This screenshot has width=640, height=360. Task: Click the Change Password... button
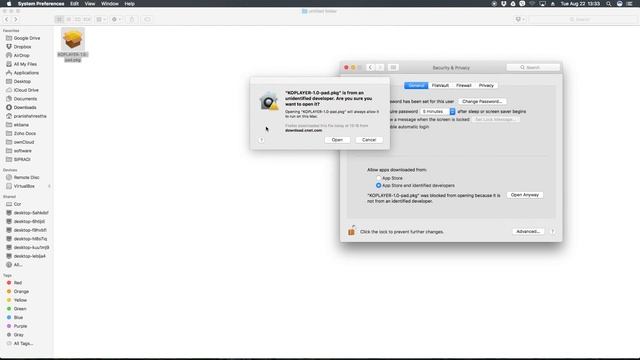482,101
